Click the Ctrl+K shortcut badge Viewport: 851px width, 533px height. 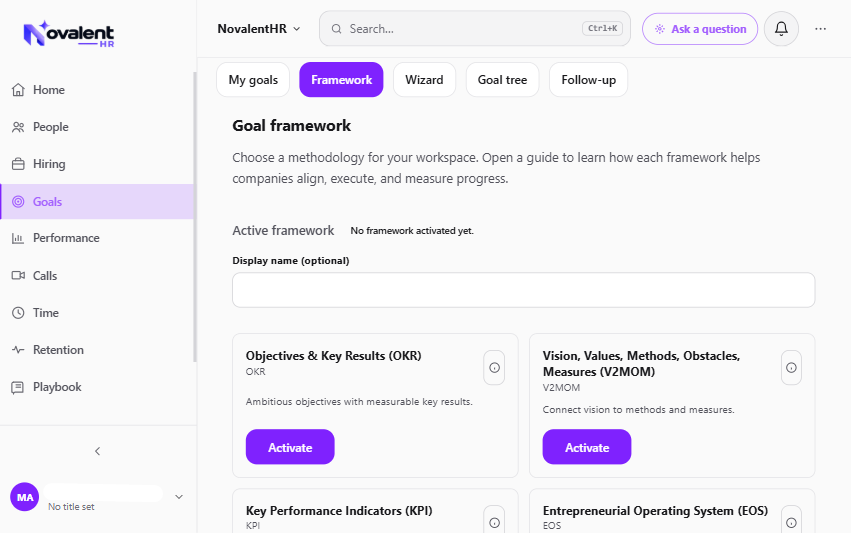602,28
